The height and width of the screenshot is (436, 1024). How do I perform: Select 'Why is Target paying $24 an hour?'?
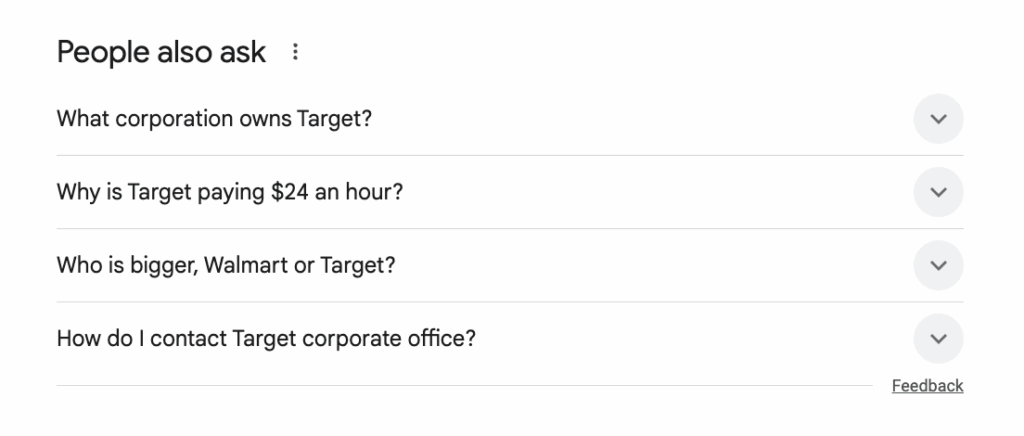230,192
